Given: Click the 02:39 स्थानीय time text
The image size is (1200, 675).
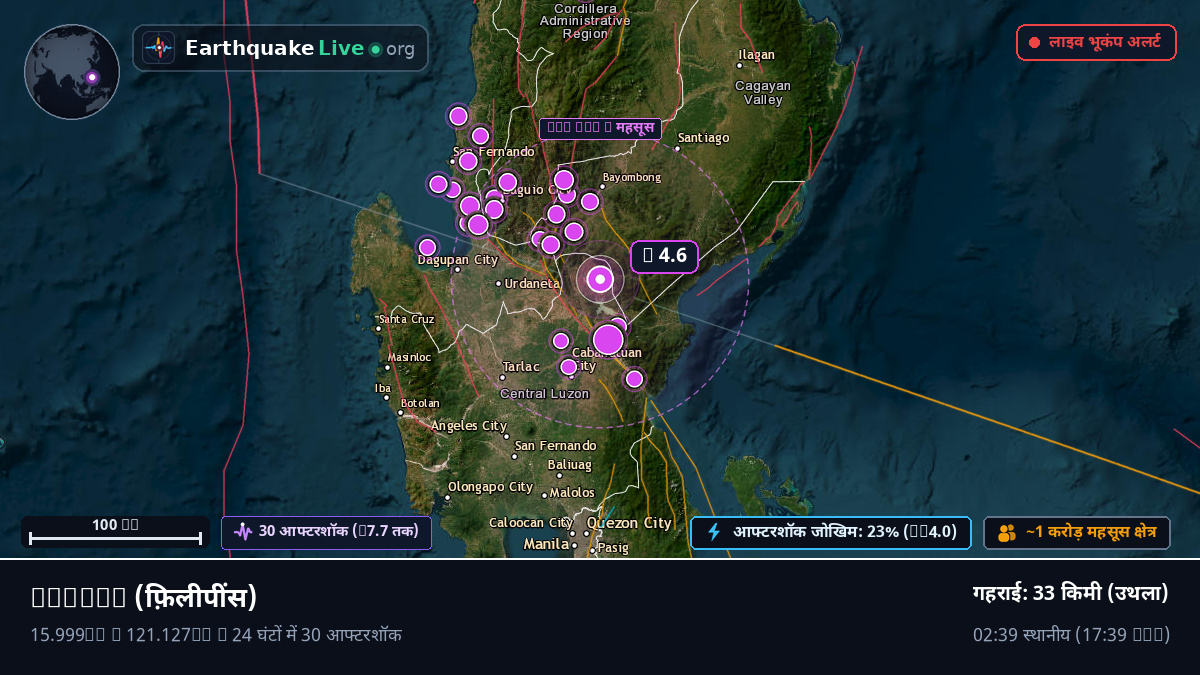Looking at the screenshot, I should point(1071,635).
